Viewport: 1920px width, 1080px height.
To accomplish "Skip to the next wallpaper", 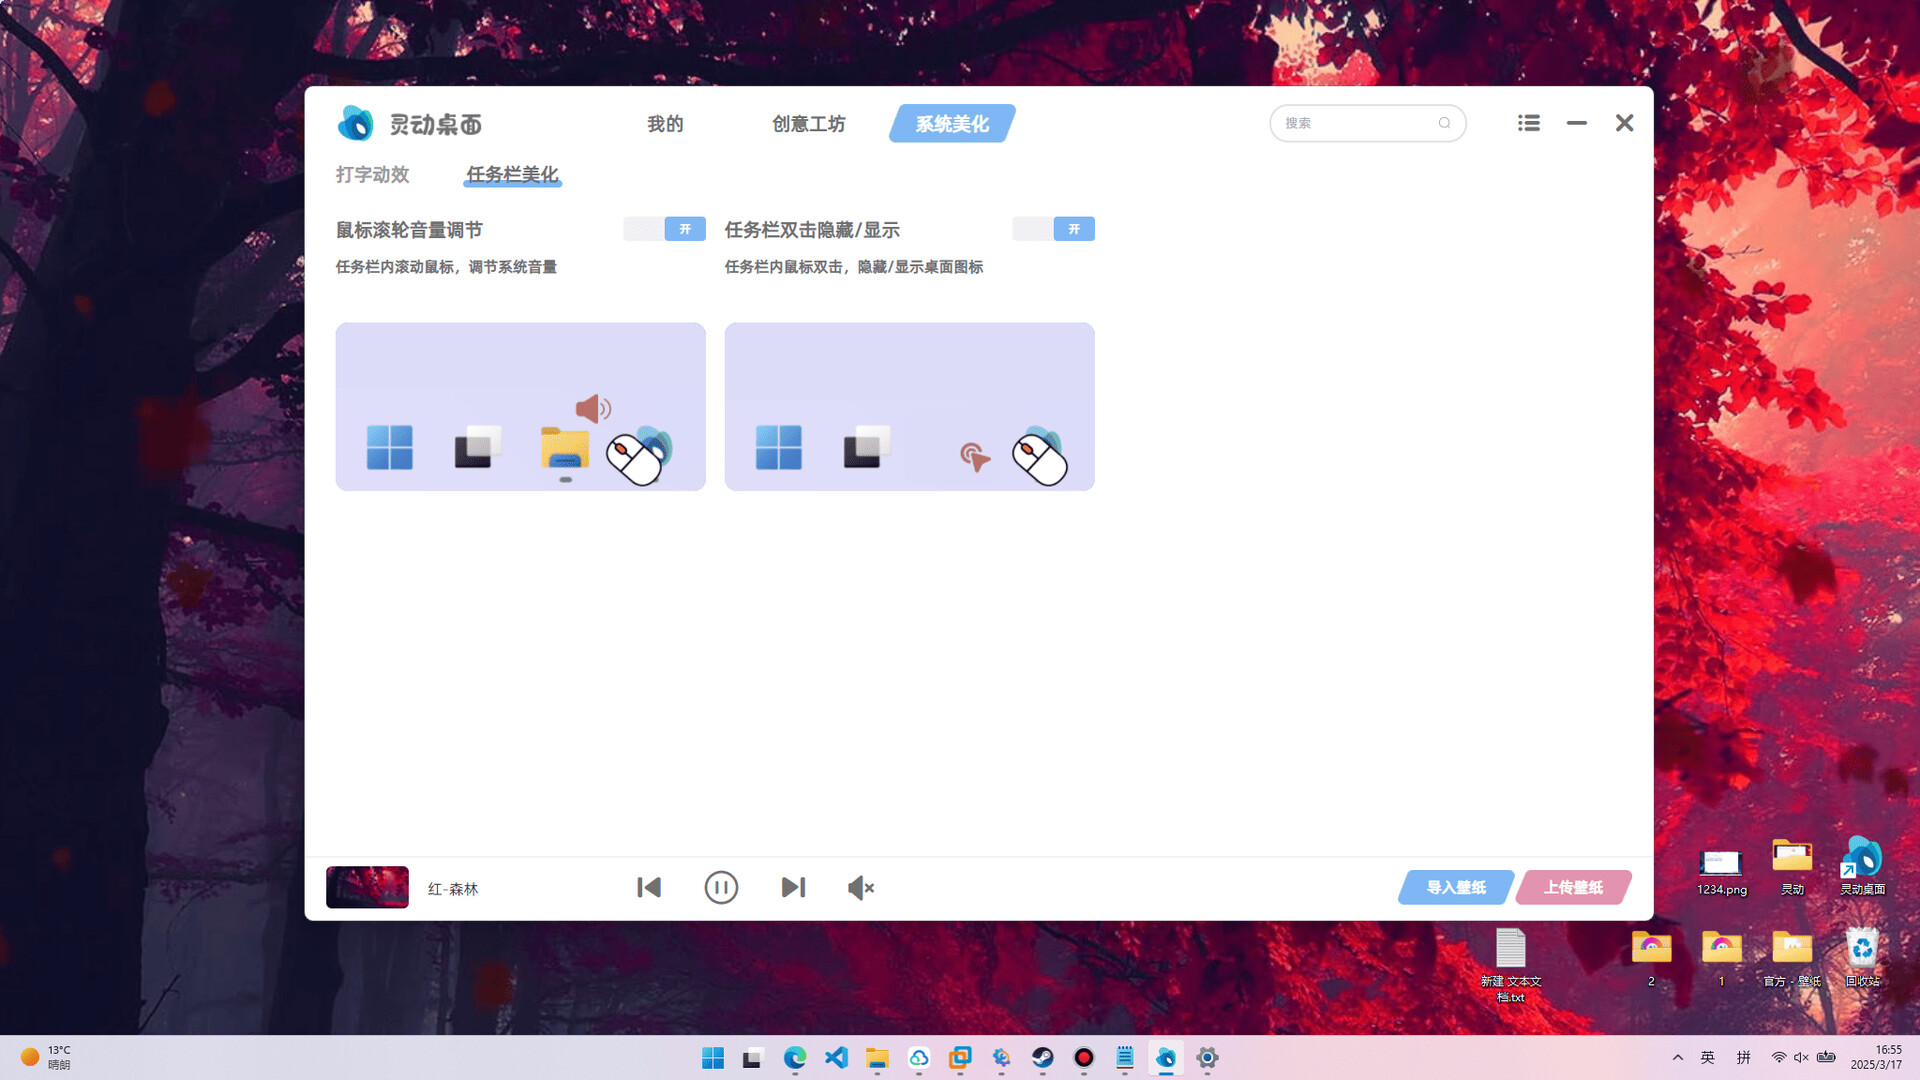I will [x=793, y=888].
